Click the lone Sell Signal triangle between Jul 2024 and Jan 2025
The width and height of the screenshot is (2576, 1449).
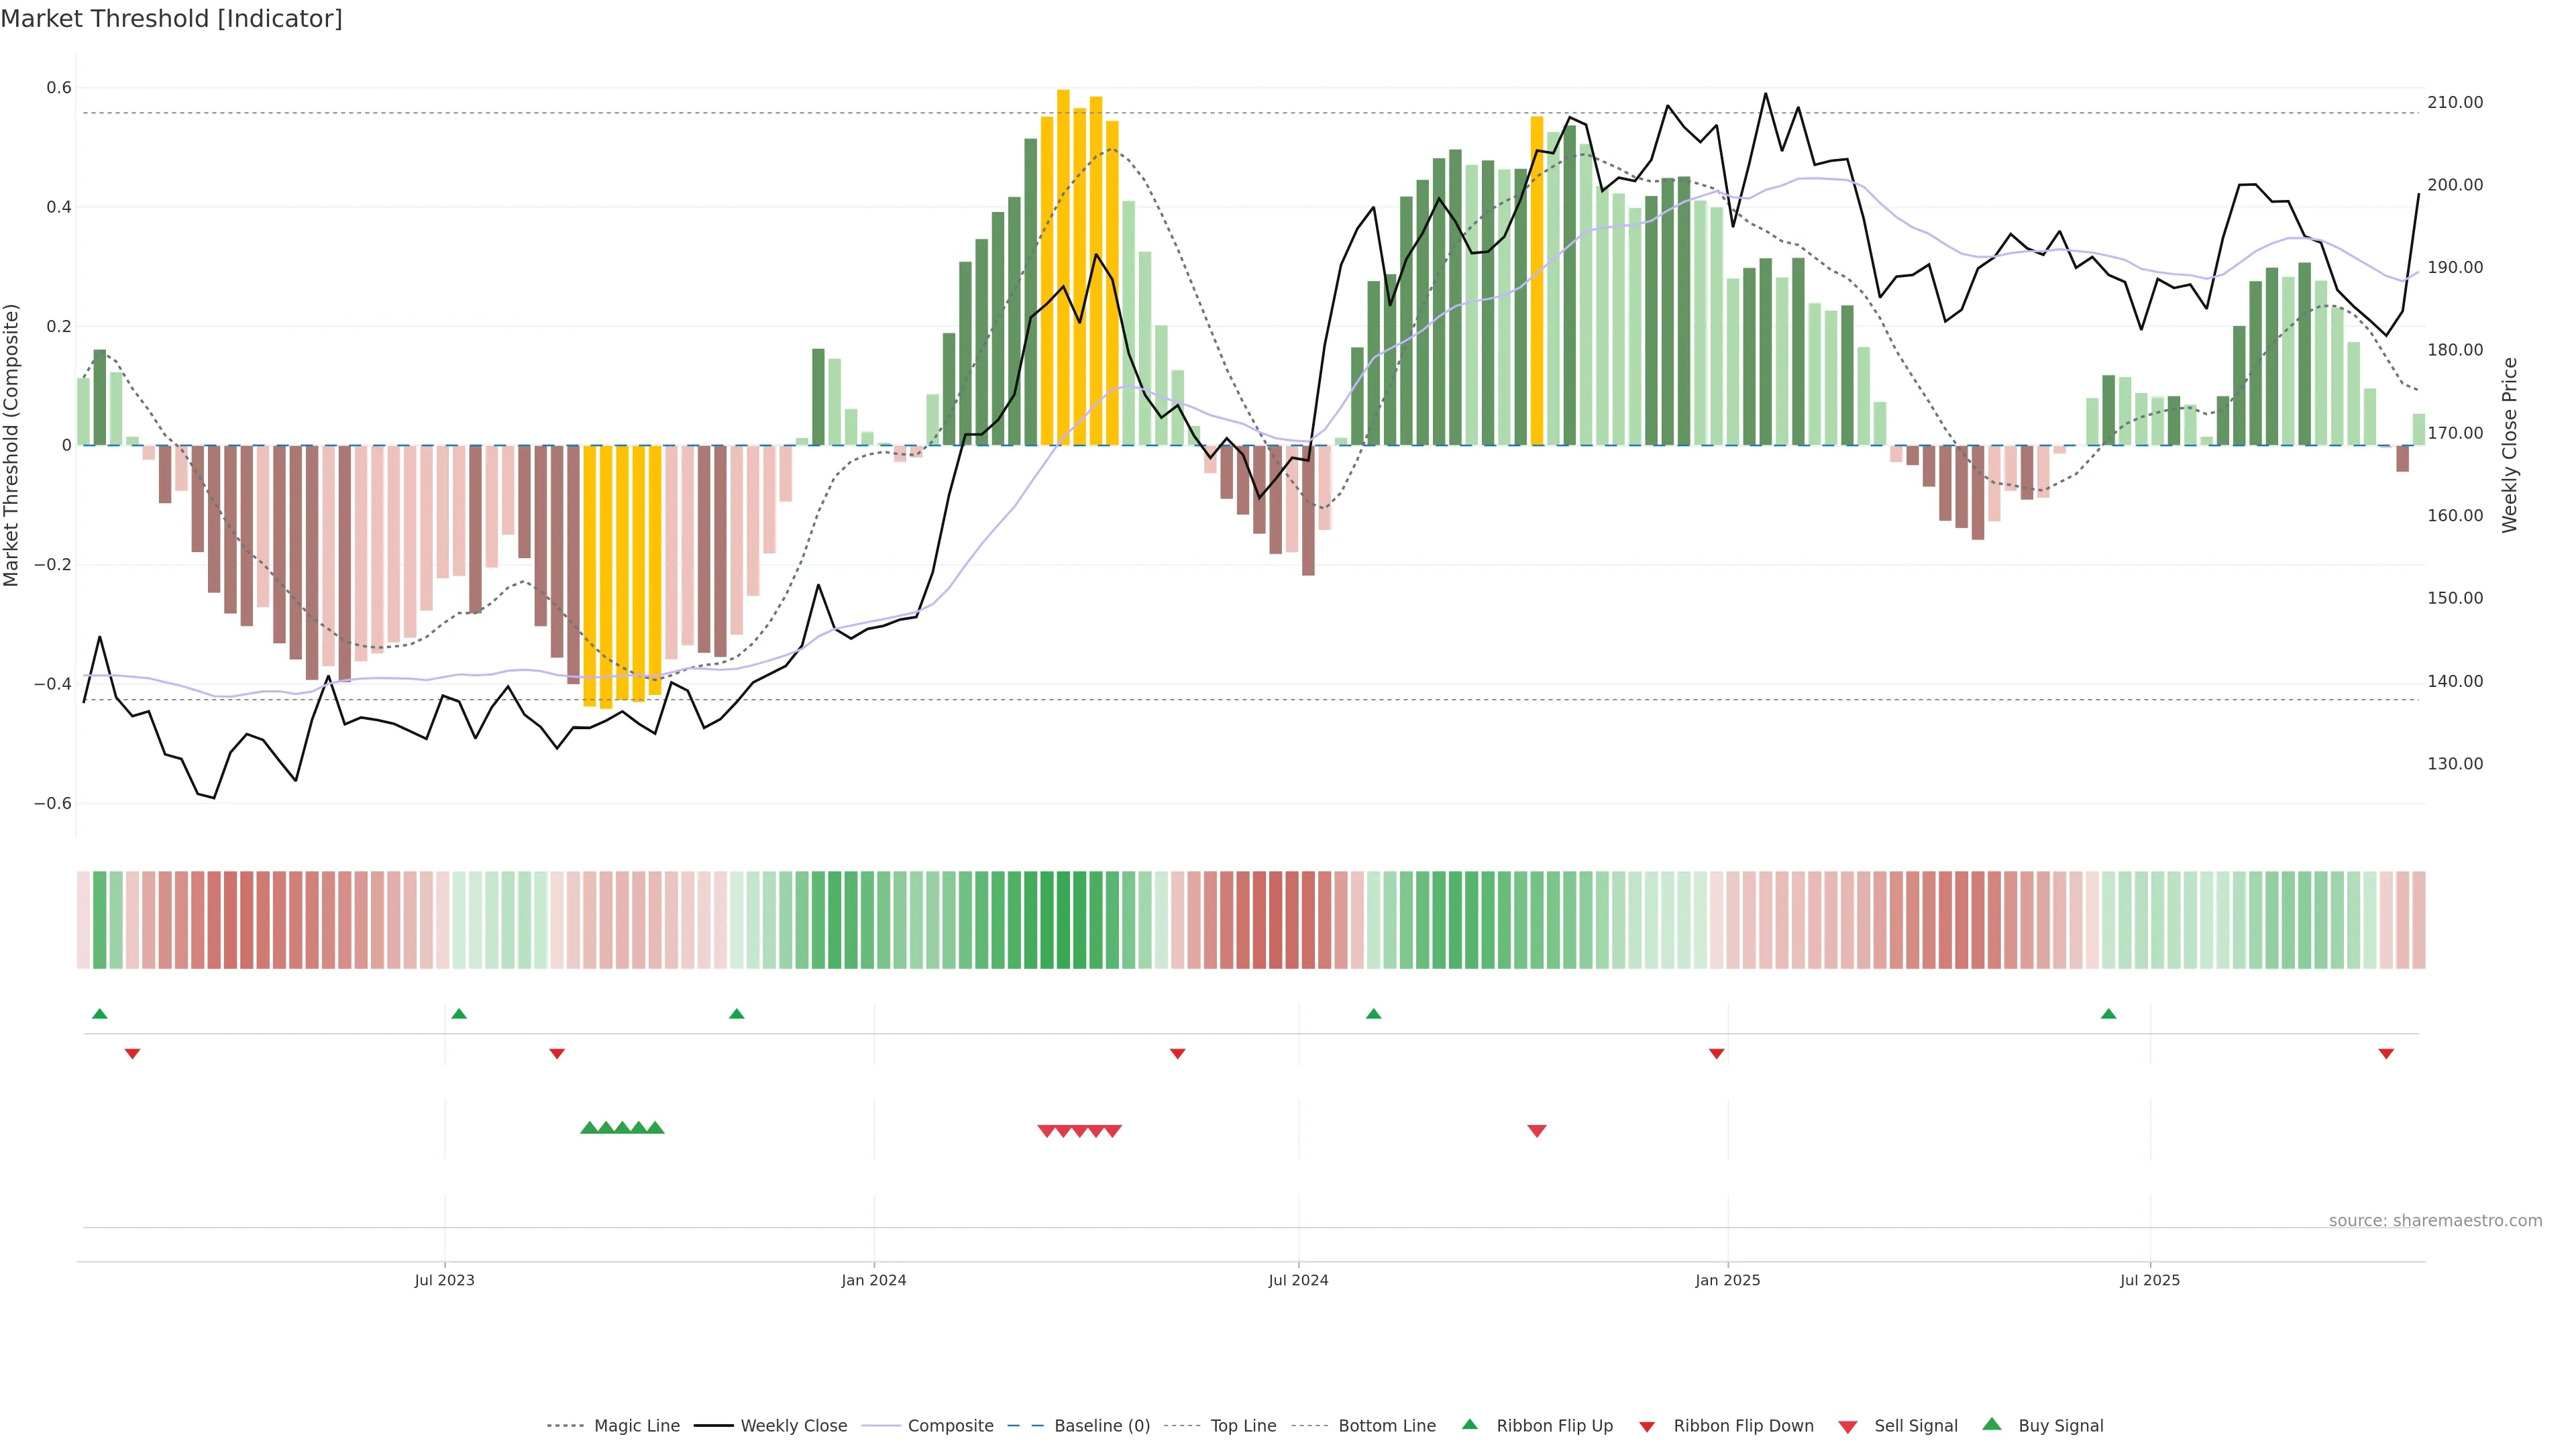(1537, 1131)
